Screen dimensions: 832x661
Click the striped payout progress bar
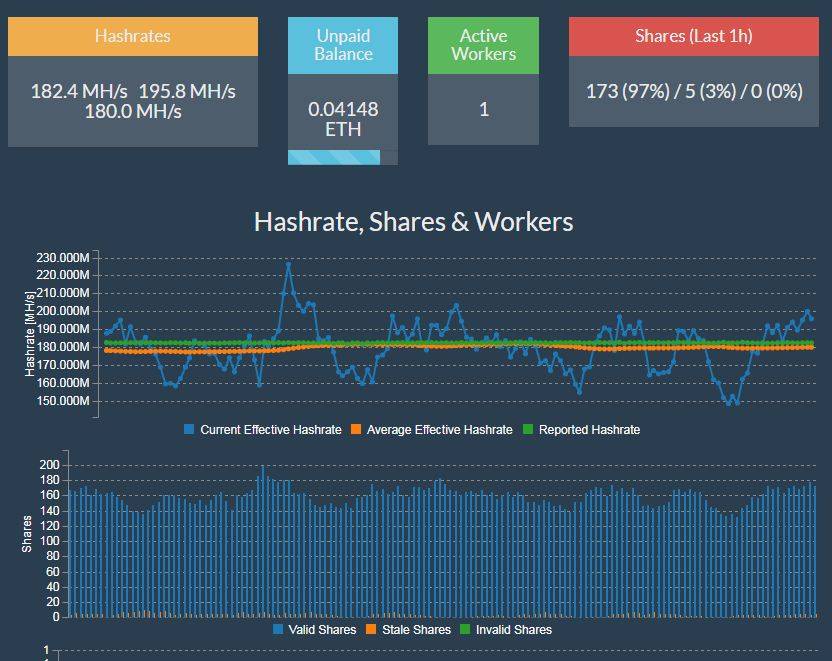point(334,157)
